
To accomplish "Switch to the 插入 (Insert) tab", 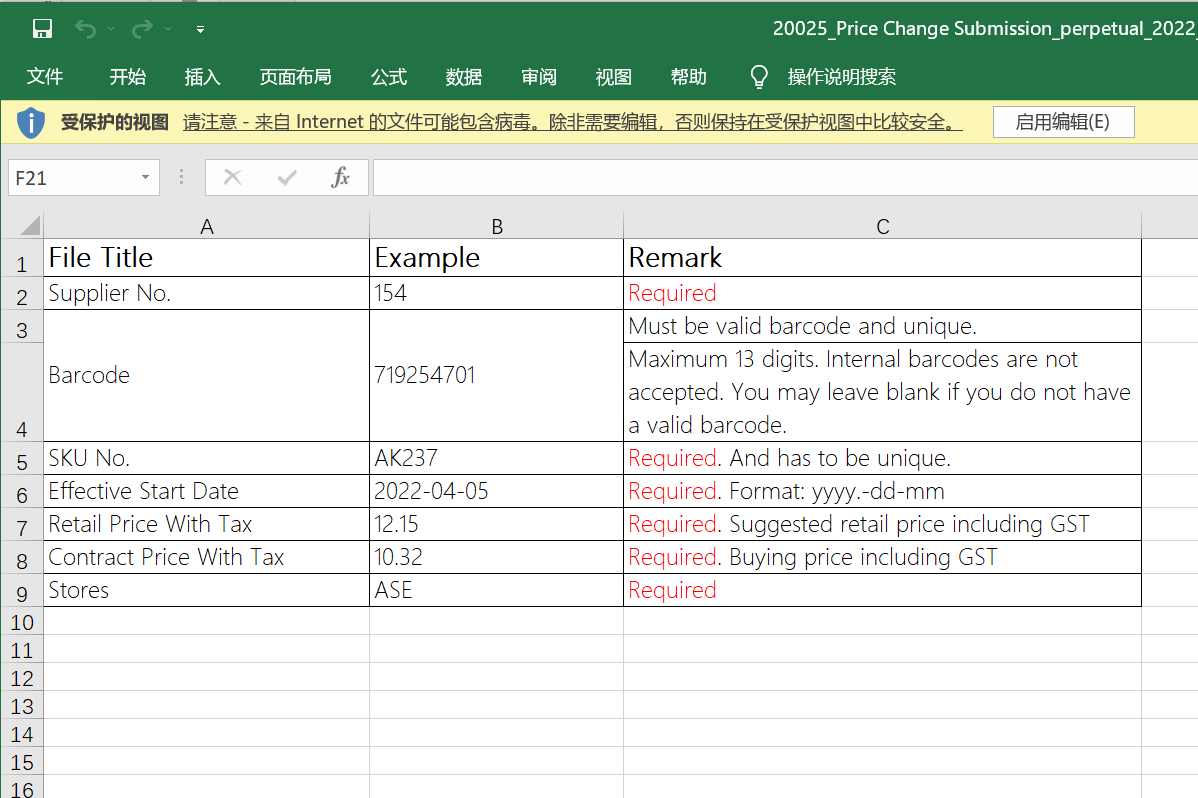I will 202,77.
